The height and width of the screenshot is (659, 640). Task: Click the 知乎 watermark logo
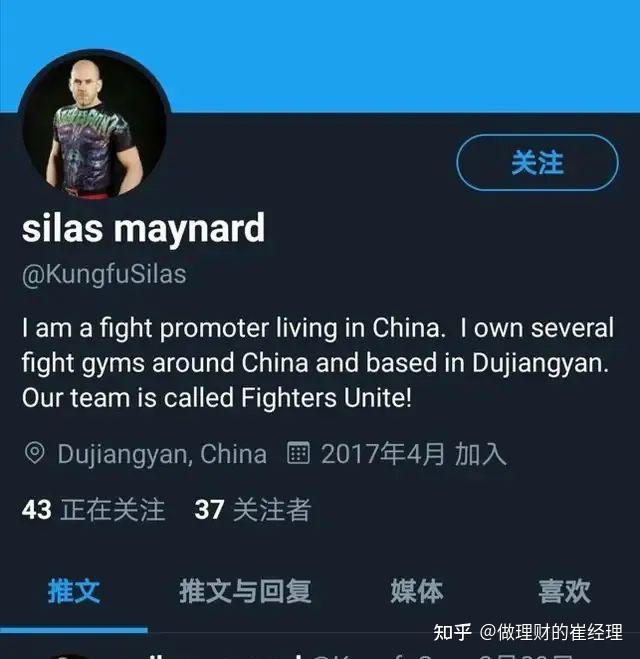[452, 632]
